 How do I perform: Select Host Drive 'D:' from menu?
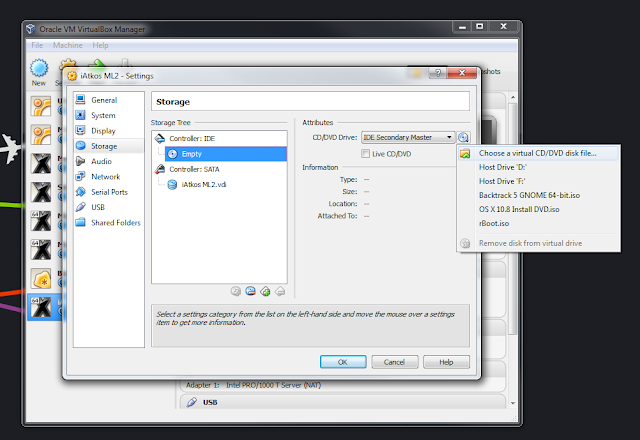click(538, 167)
